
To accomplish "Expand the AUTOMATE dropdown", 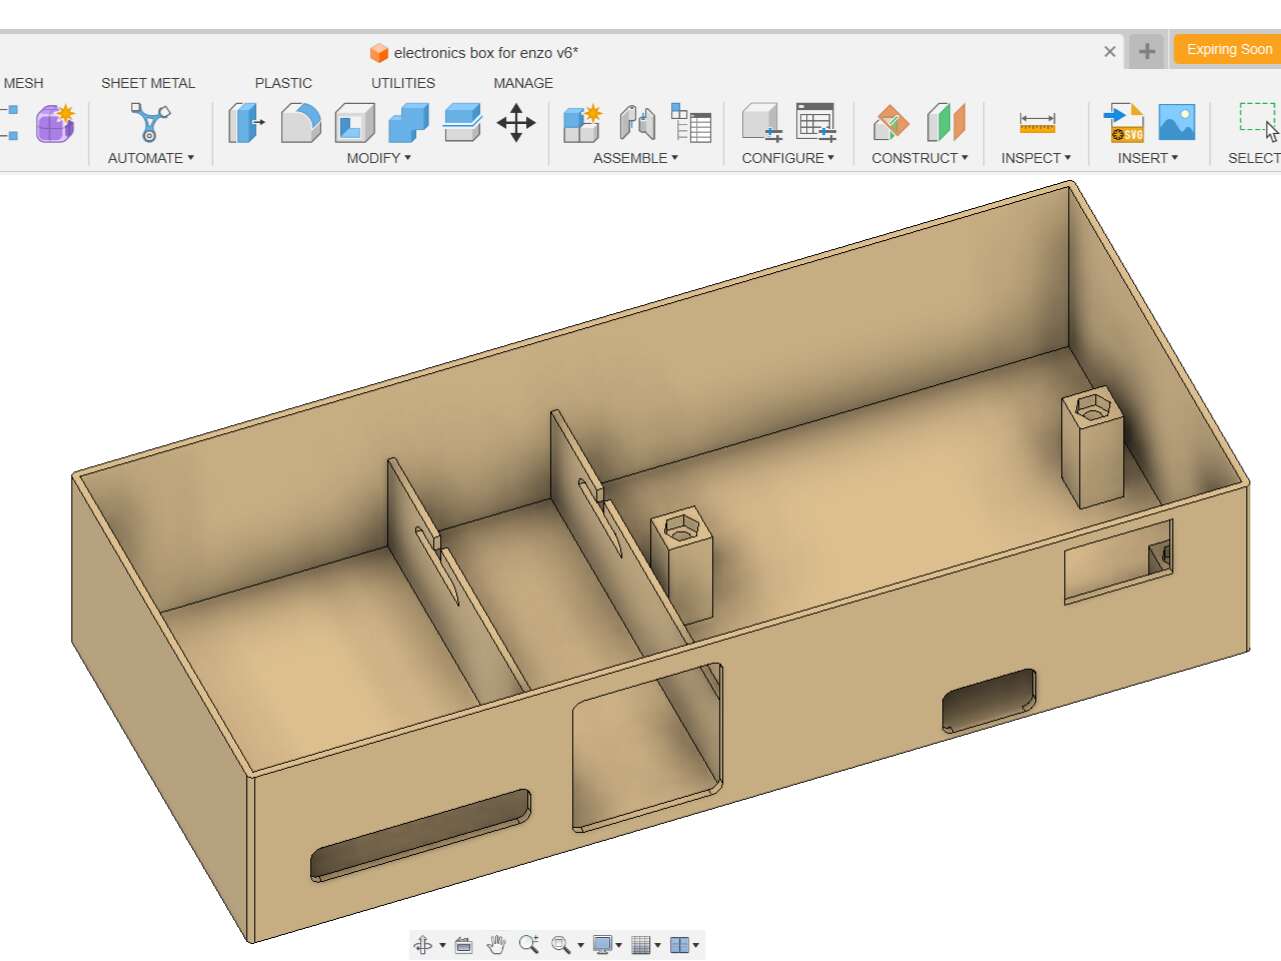I will [151, 158].
